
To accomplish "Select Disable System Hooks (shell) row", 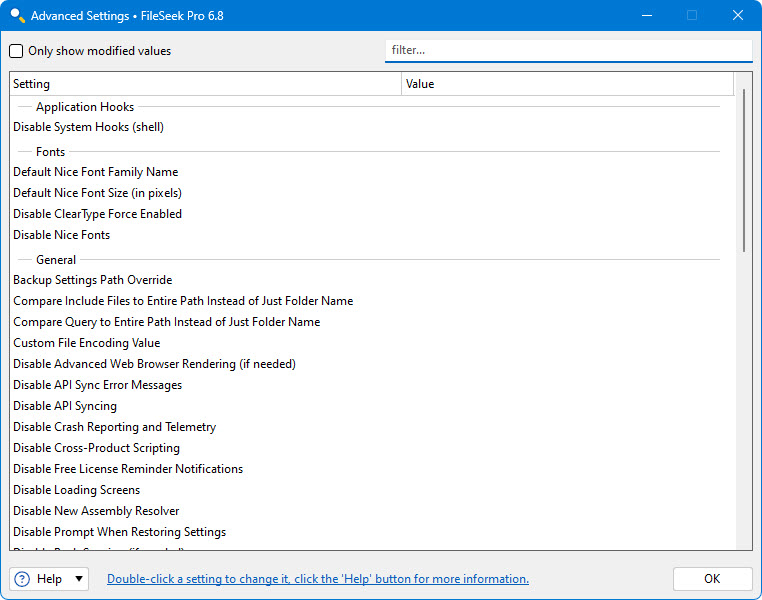I will pos(372,127).
